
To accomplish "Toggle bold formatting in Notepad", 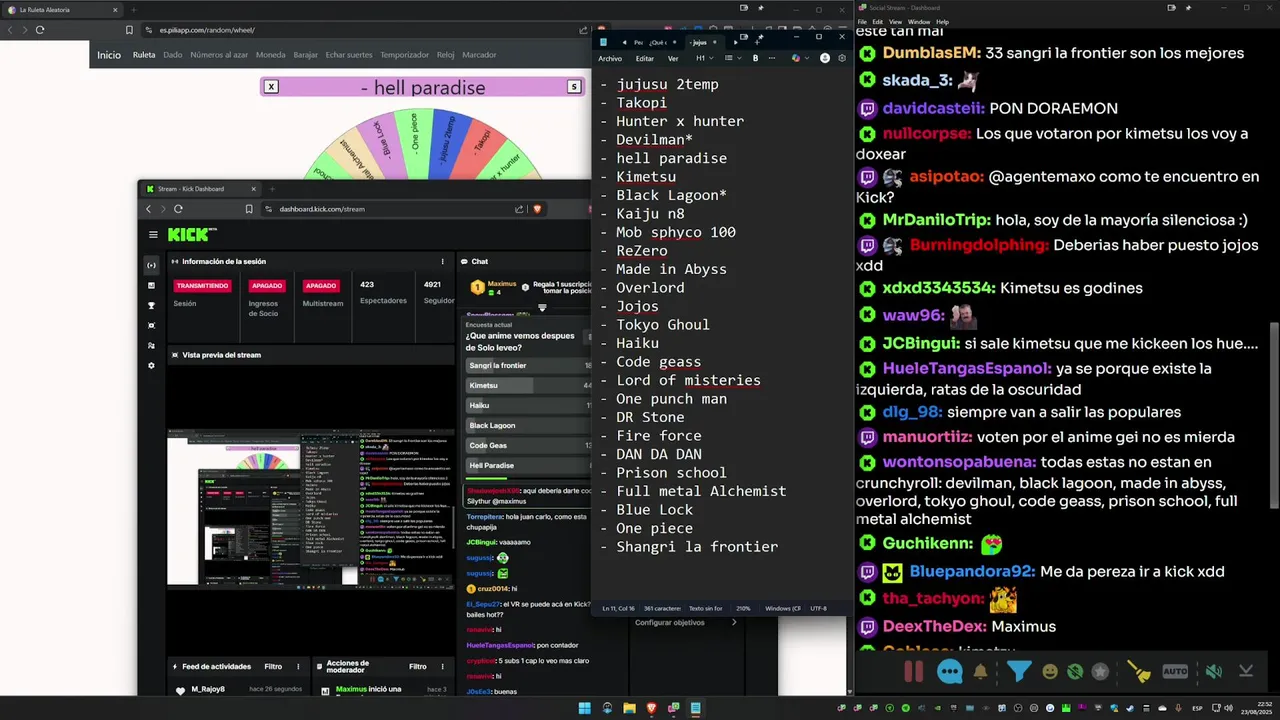I will click(x=755, y=58).
